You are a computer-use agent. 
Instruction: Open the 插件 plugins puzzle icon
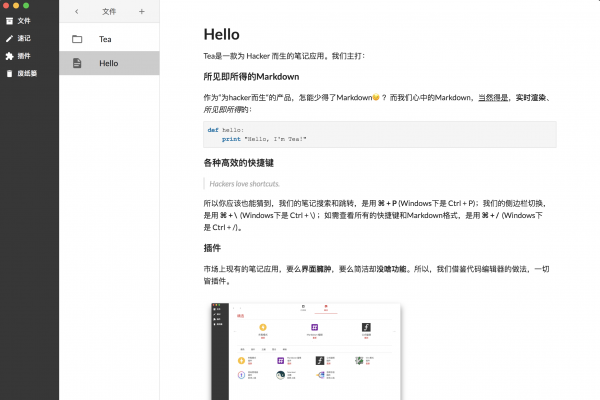10,56
